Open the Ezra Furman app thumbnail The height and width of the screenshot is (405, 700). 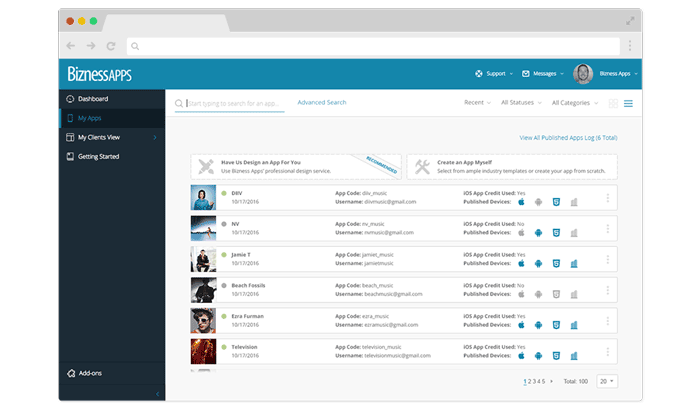click(203, 321)
